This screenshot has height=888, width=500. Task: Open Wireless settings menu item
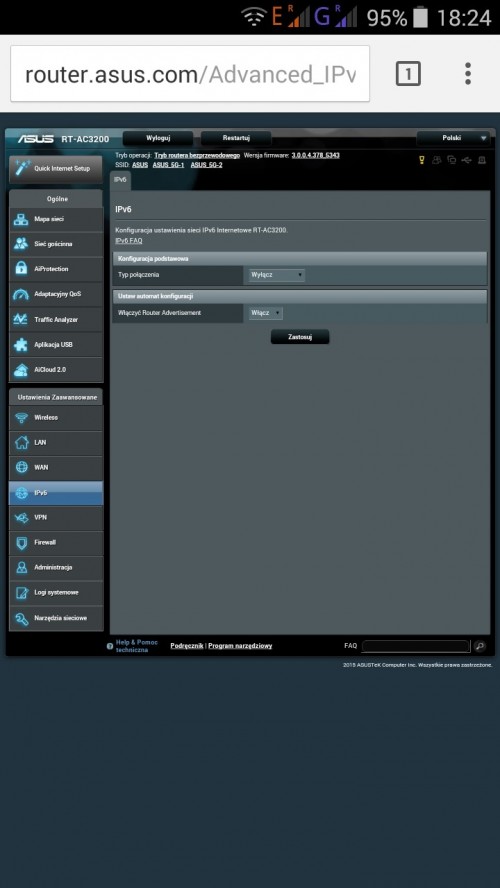56,418
